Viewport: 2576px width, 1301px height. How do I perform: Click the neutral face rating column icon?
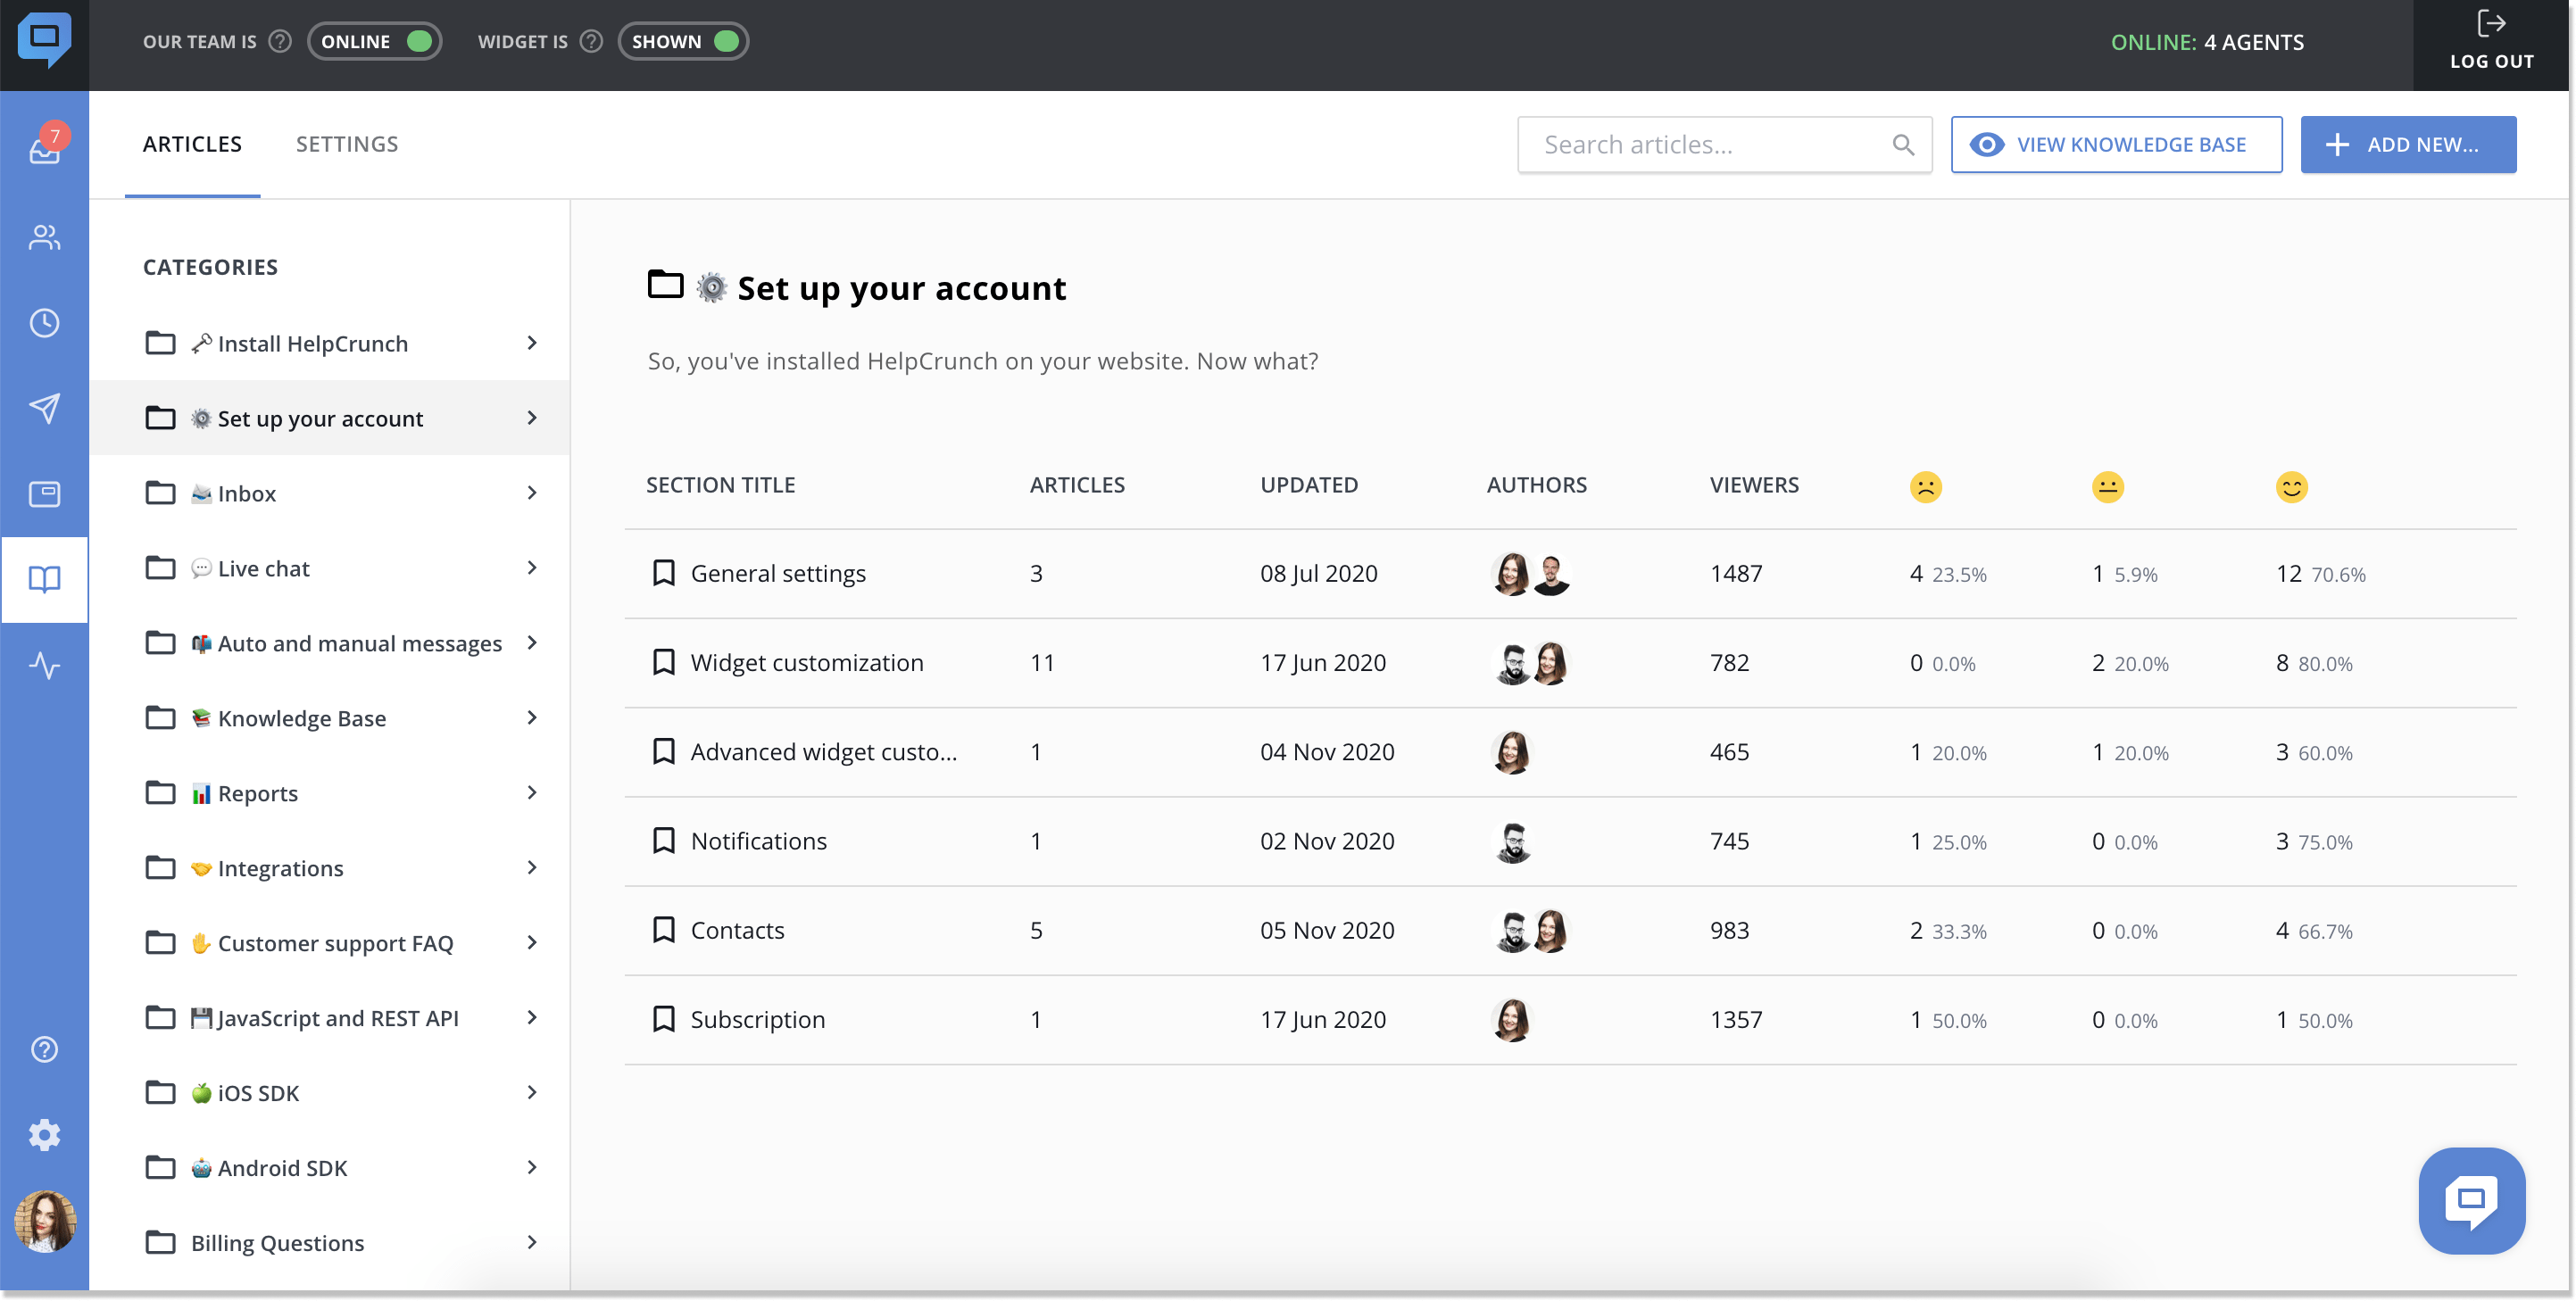pos(2107,487)
